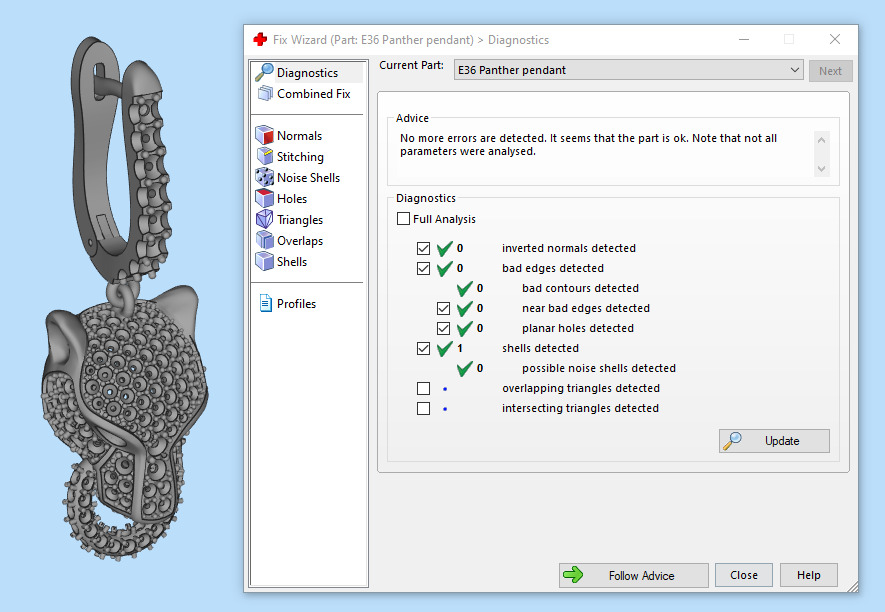The height and width of the screenshot is (612, 885).
Task: Click the Update button label
Action: (782, 441)
